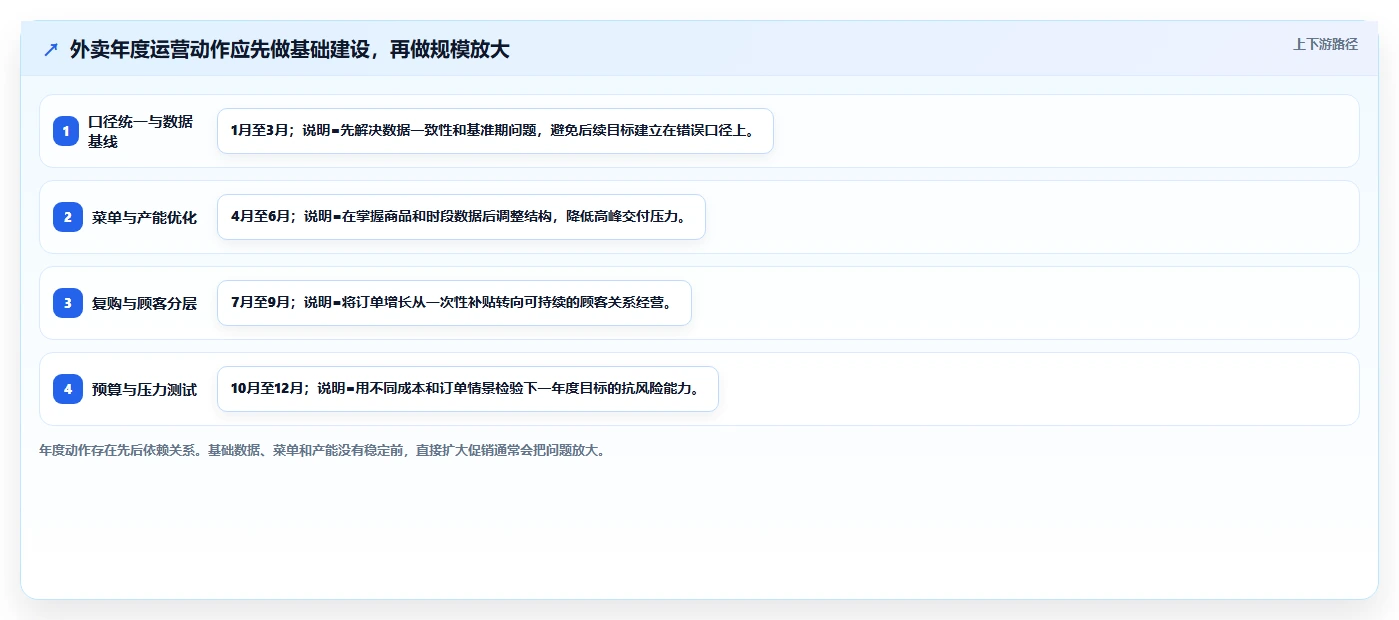Select step number 4 badge

click(68, 389)
